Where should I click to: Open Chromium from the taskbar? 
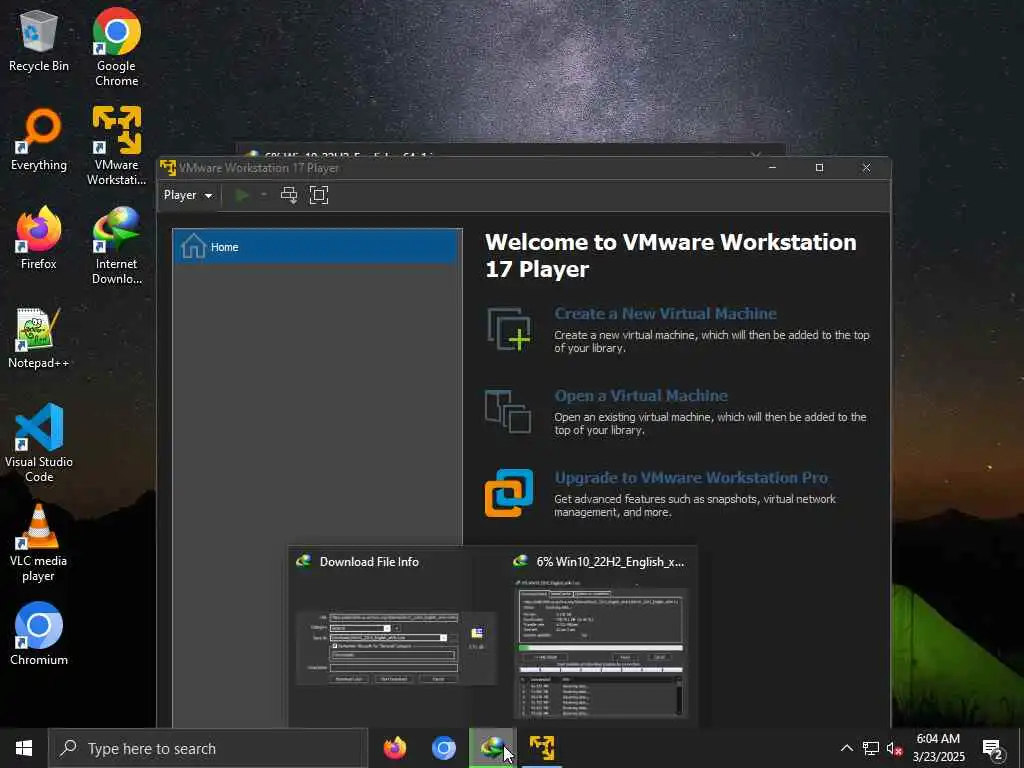click(x=443, y=748)
